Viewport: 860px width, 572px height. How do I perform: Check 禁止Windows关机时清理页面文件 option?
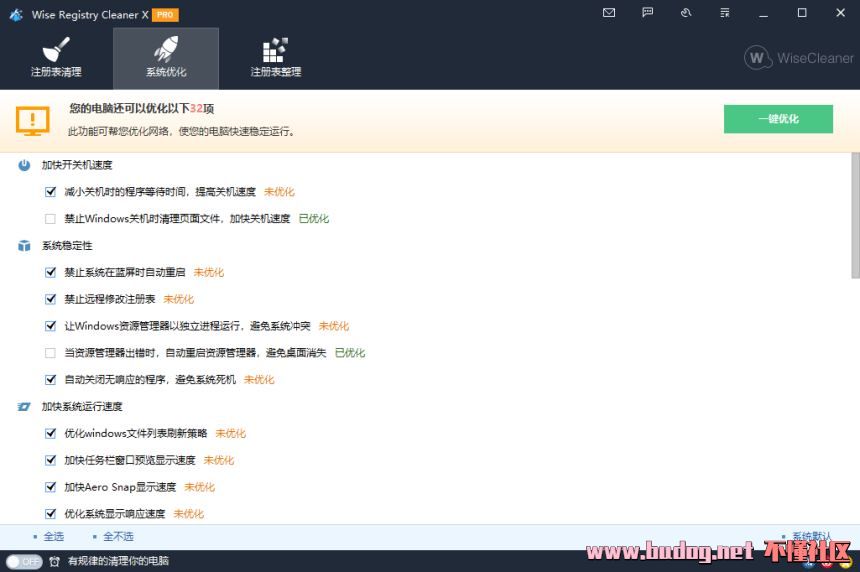tap(50, 219)
